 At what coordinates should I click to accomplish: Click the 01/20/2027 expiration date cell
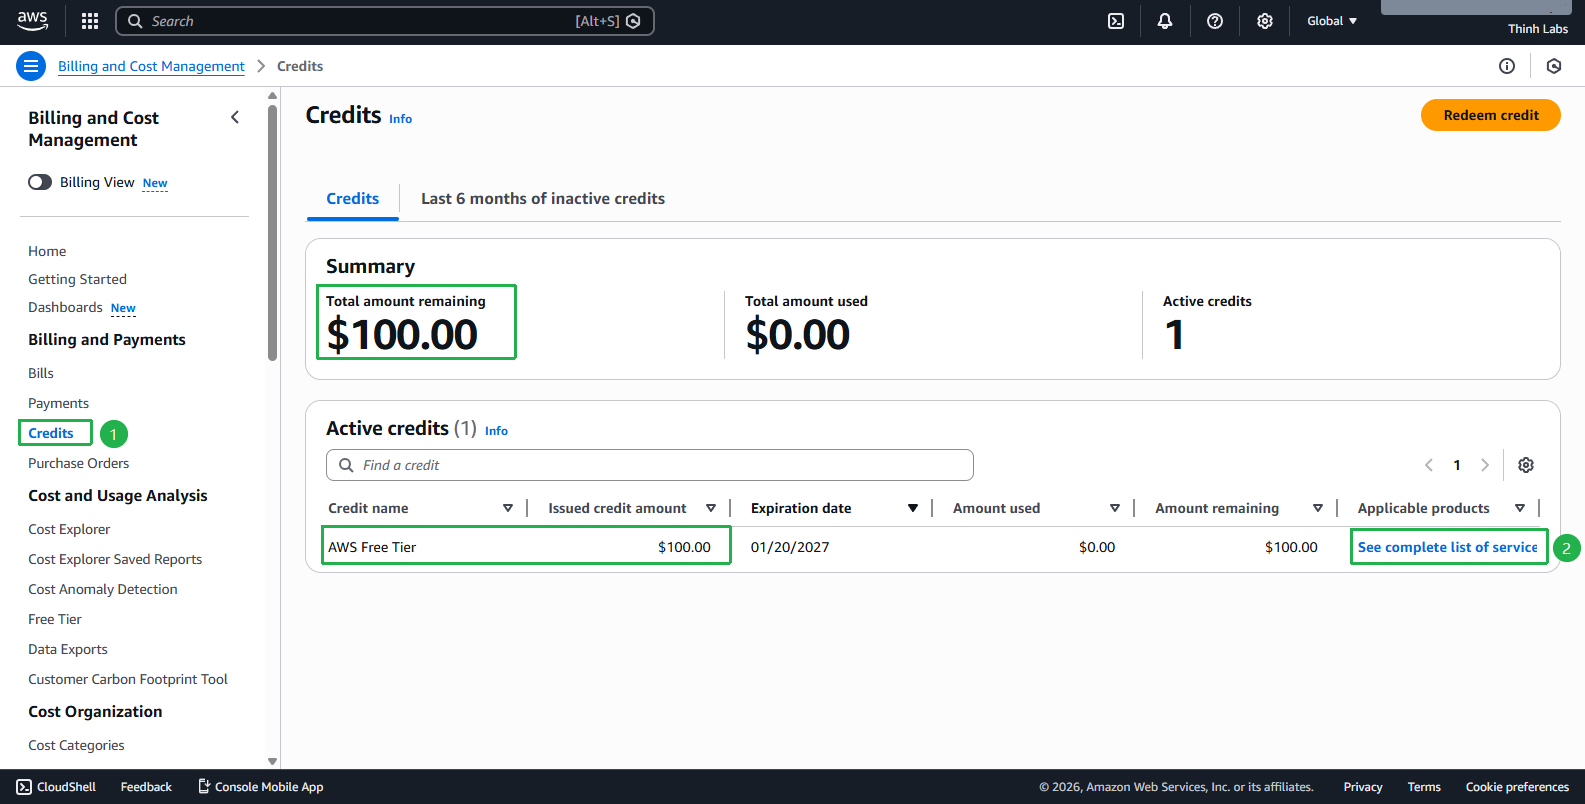pyautogui.click(x=790, y=547)
